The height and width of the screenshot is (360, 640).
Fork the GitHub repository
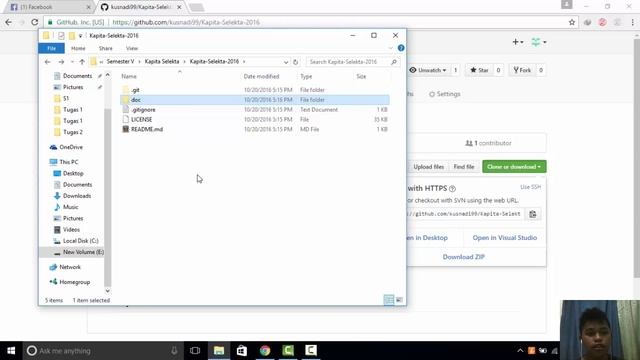tap(522, 70)
